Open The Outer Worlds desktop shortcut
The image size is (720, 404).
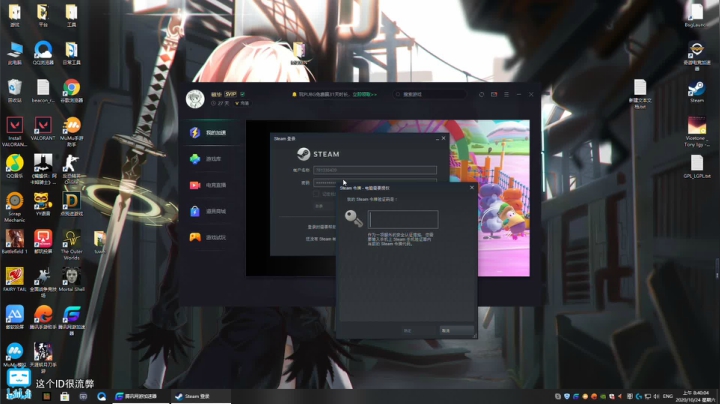coord(71,245)
